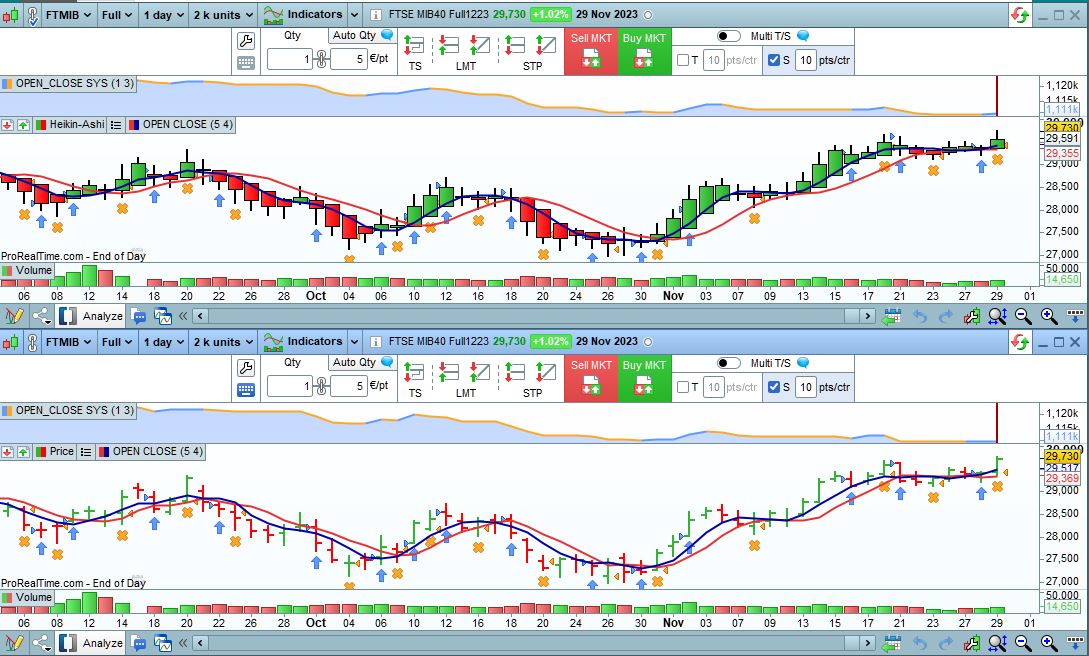Click Sell MKT button in top chart
This screenshot has height=656, width=1089.
(x=591, y=51)
